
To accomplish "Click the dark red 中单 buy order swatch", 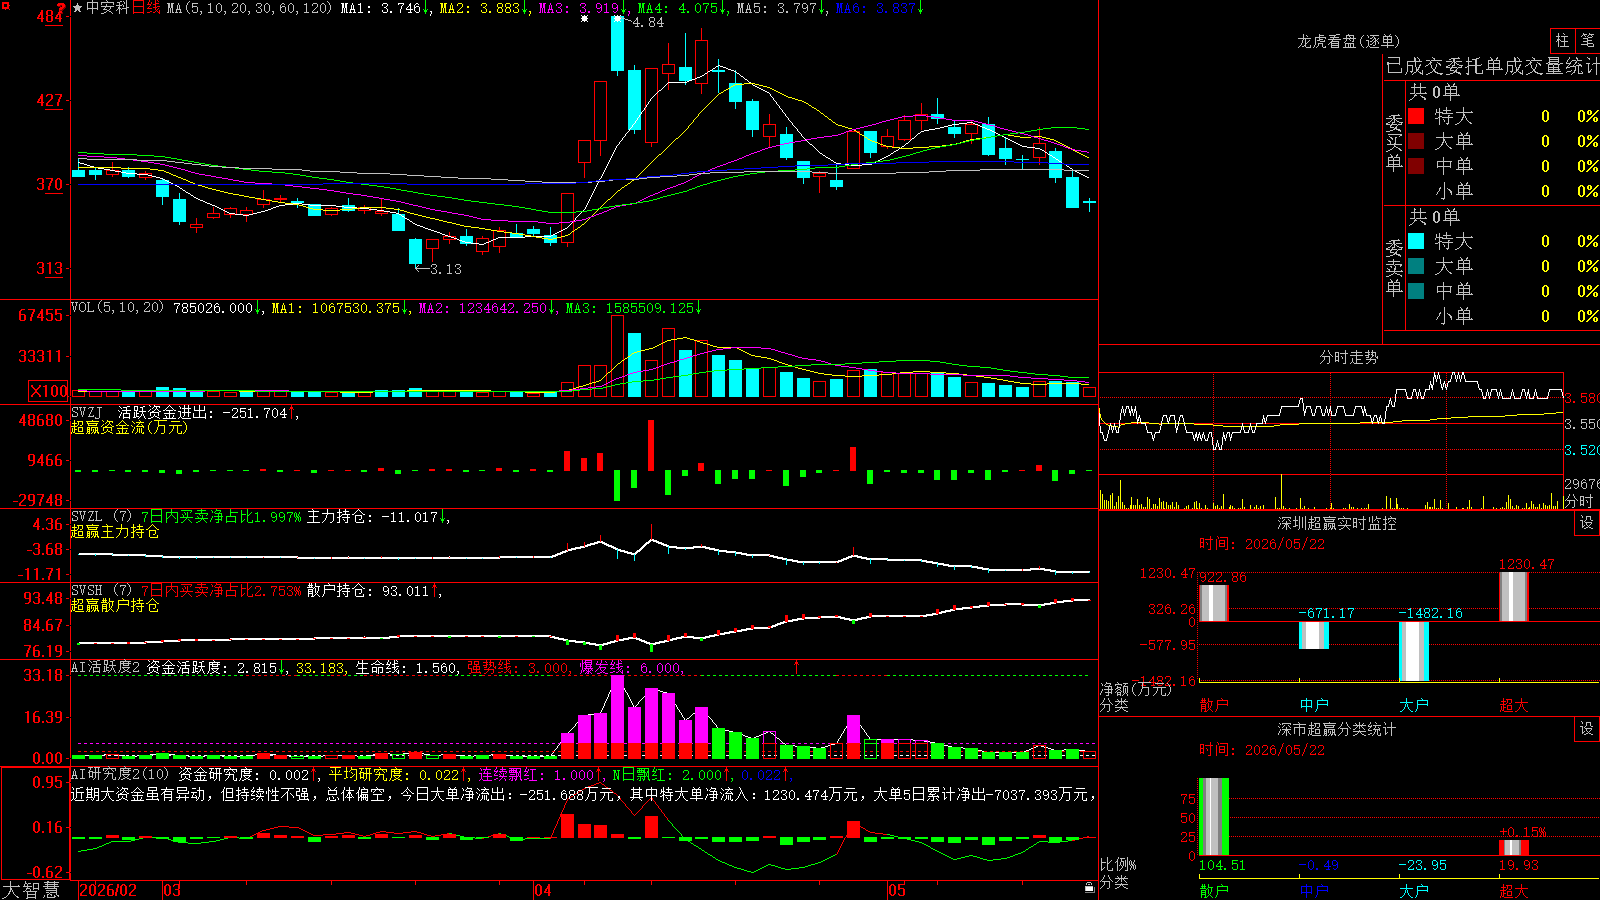I will (1416, 165).
